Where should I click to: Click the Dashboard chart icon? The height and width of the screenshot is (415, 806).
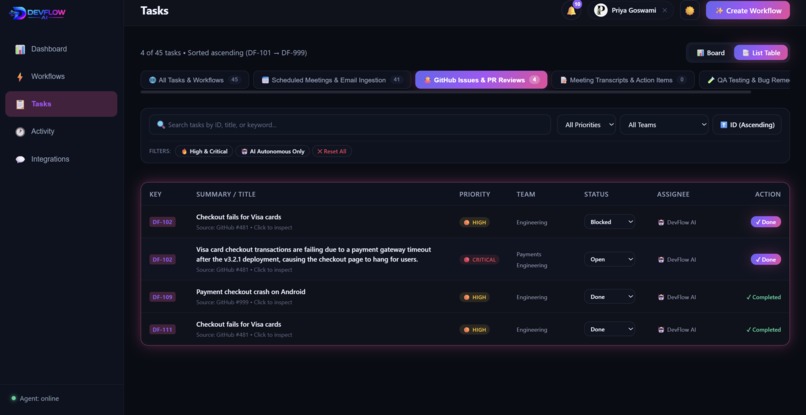[20, 49]
